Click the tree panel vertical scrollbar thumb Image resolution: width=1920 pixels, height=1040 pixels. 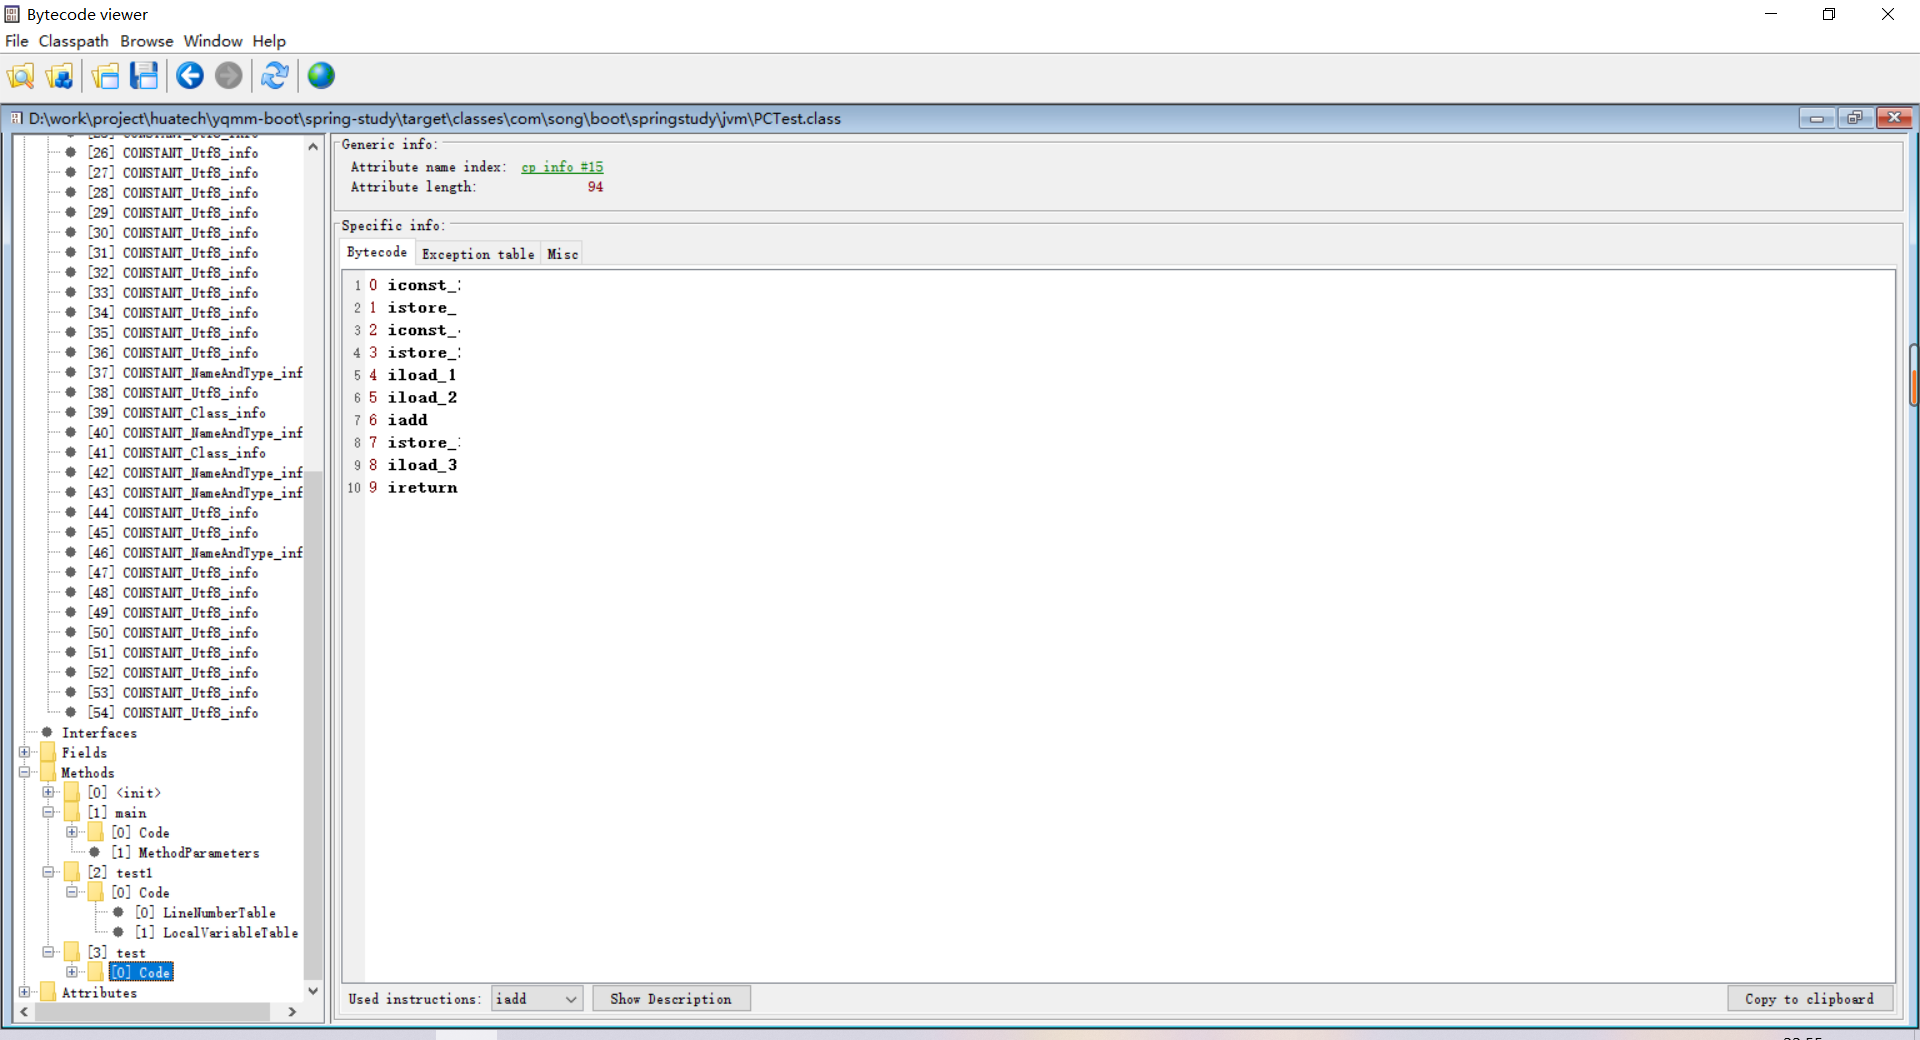313,725
